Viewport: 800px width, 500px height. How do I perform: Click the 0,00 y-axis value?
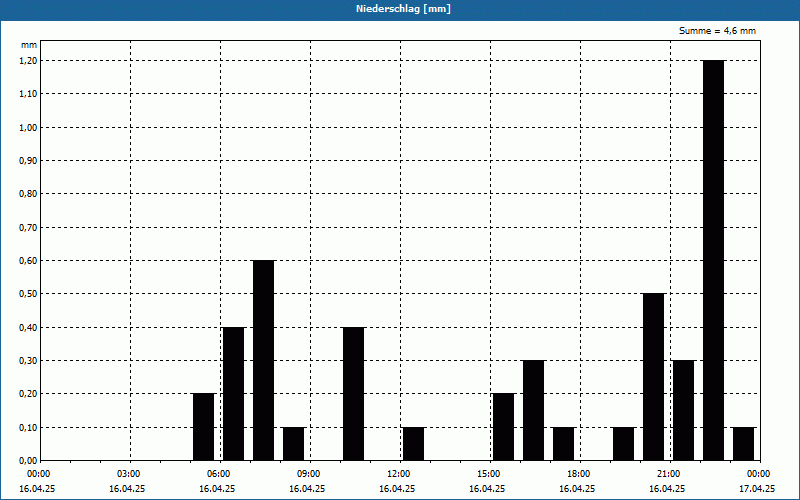tap(28, 461)
